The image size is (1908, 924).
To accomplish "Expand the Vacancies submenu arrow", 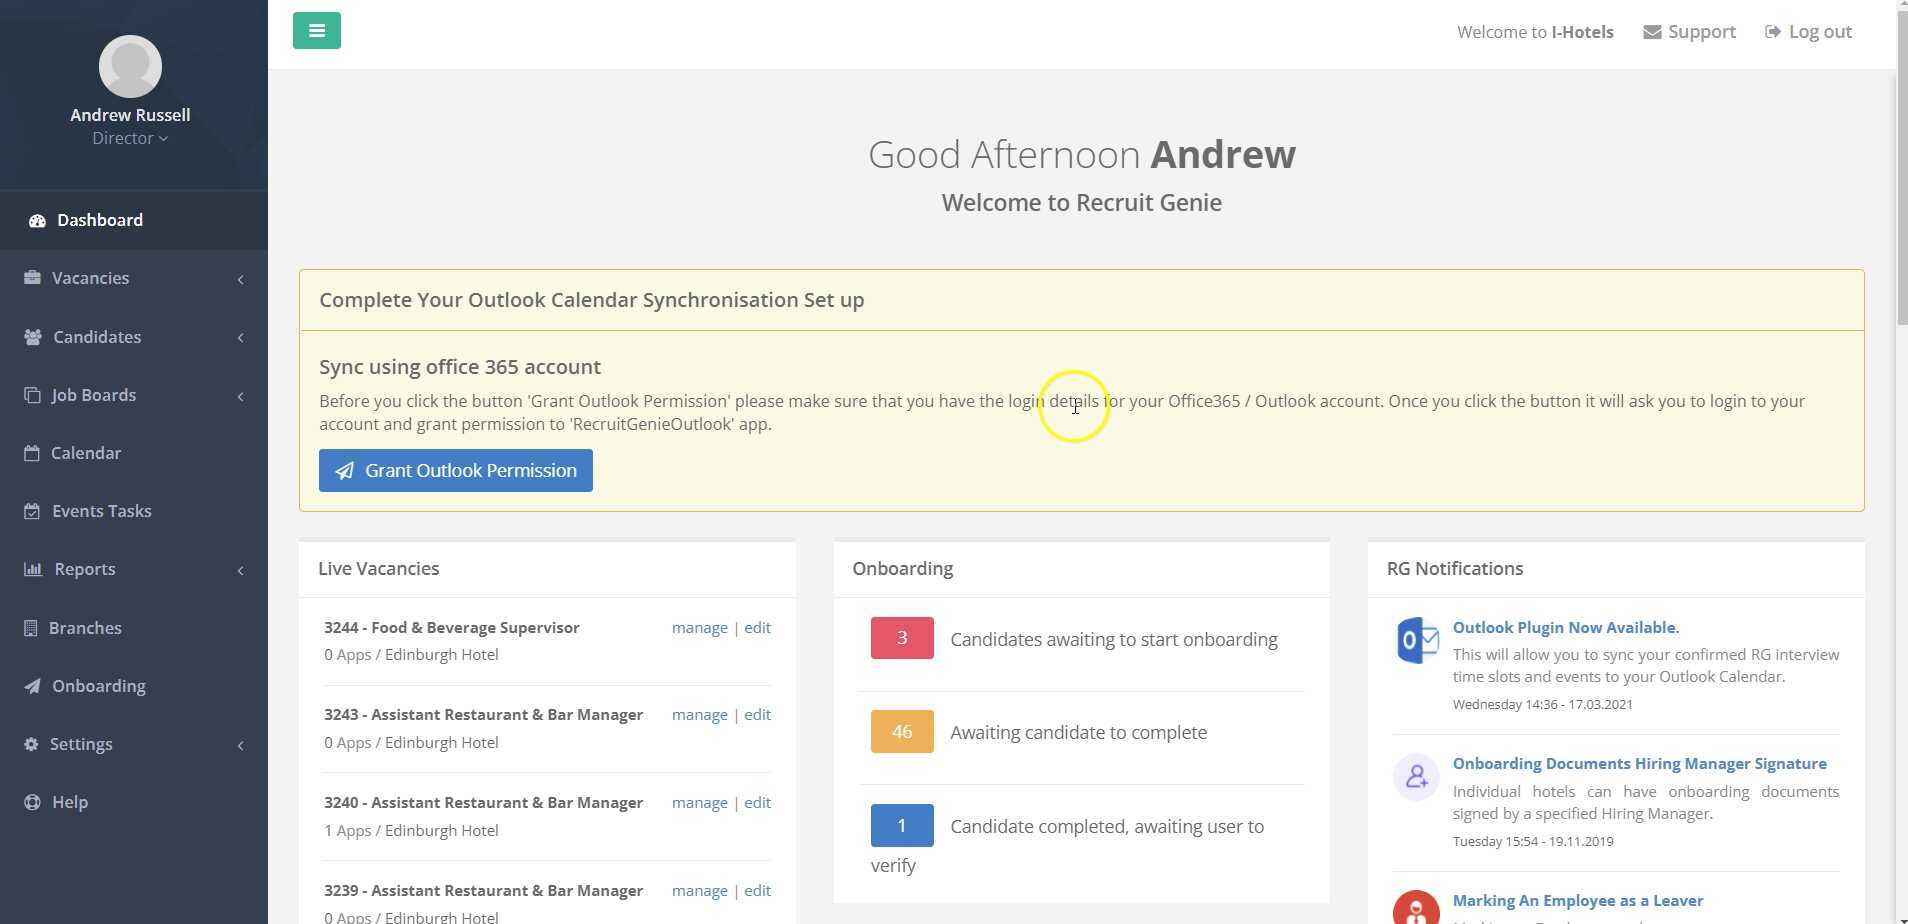I will (240, 279).
